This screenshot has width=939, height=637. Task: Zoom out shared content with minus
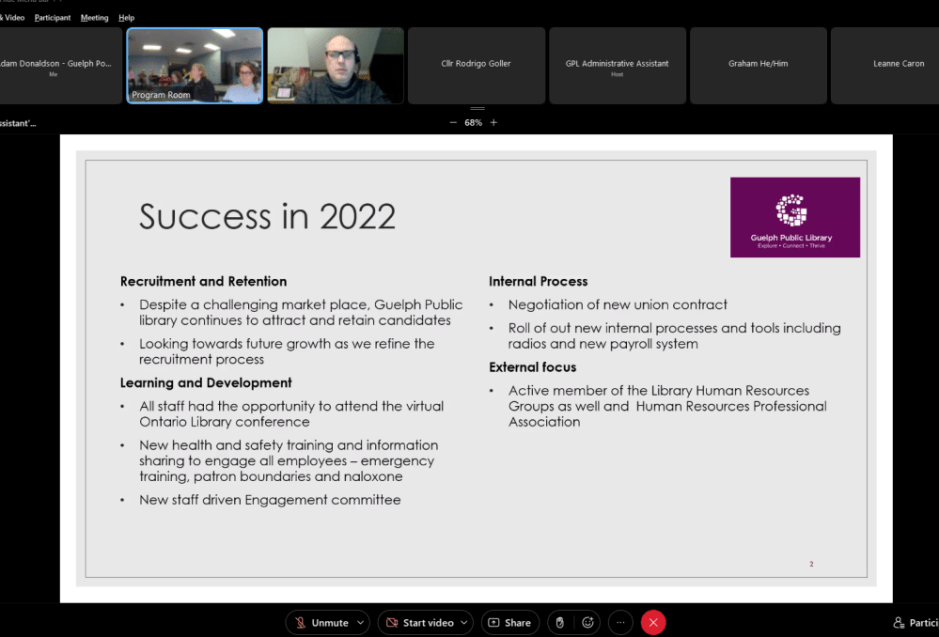click(453, 122)
